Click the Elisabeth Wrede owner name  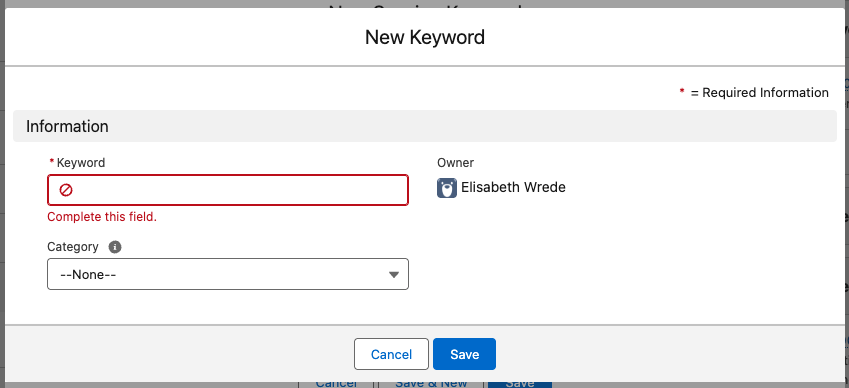(513, 188)
